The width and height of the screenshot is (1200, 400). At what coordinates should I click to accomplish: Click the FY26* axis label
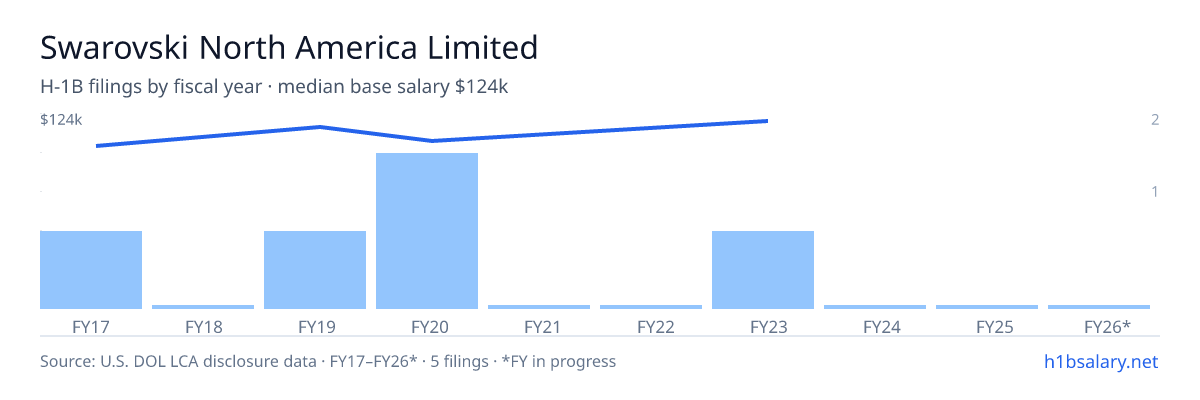coord(1108,326)
